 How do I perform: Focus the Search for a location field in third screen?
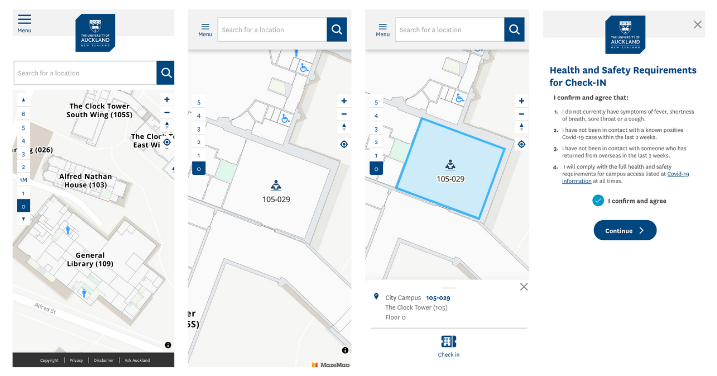coord(449,30)
